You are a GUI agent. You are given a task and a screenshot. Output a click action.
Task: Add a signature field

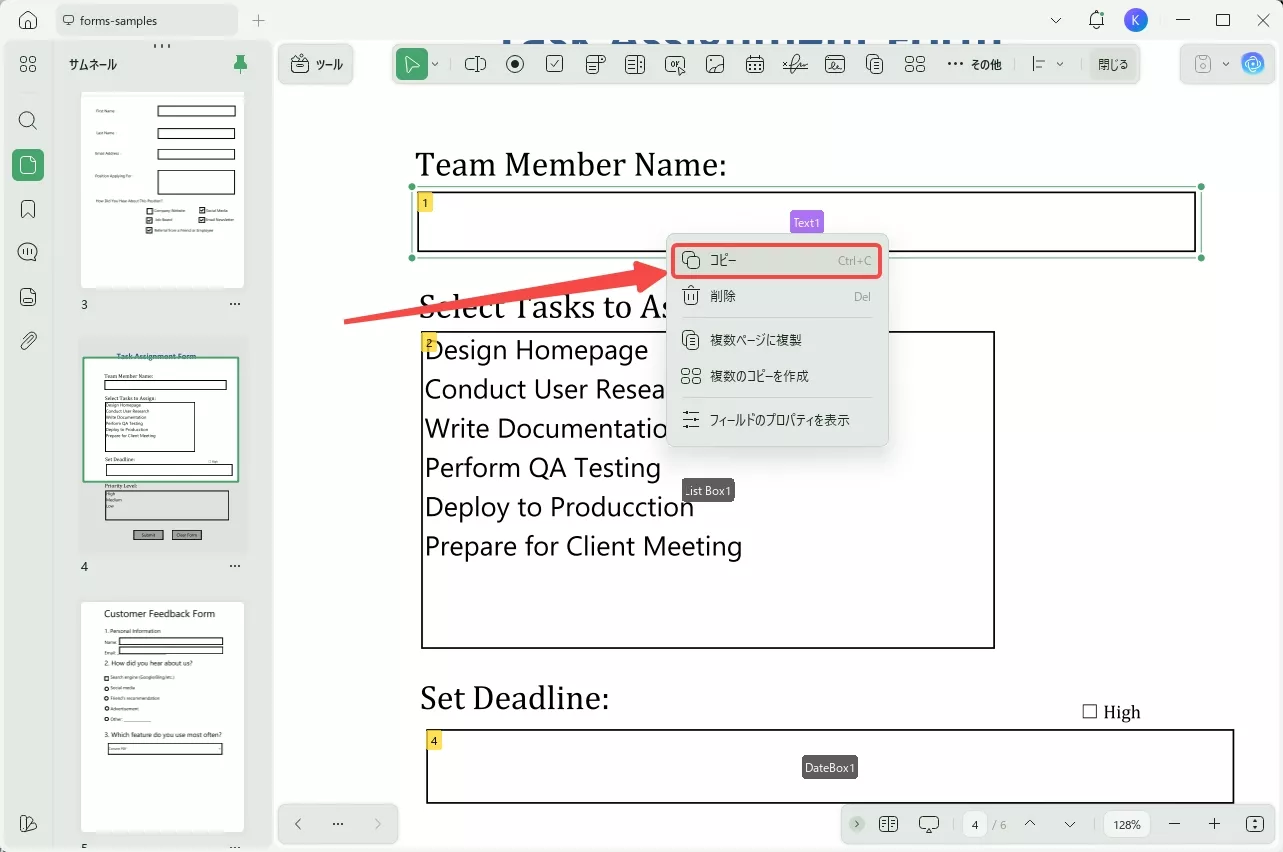(795, 64)
